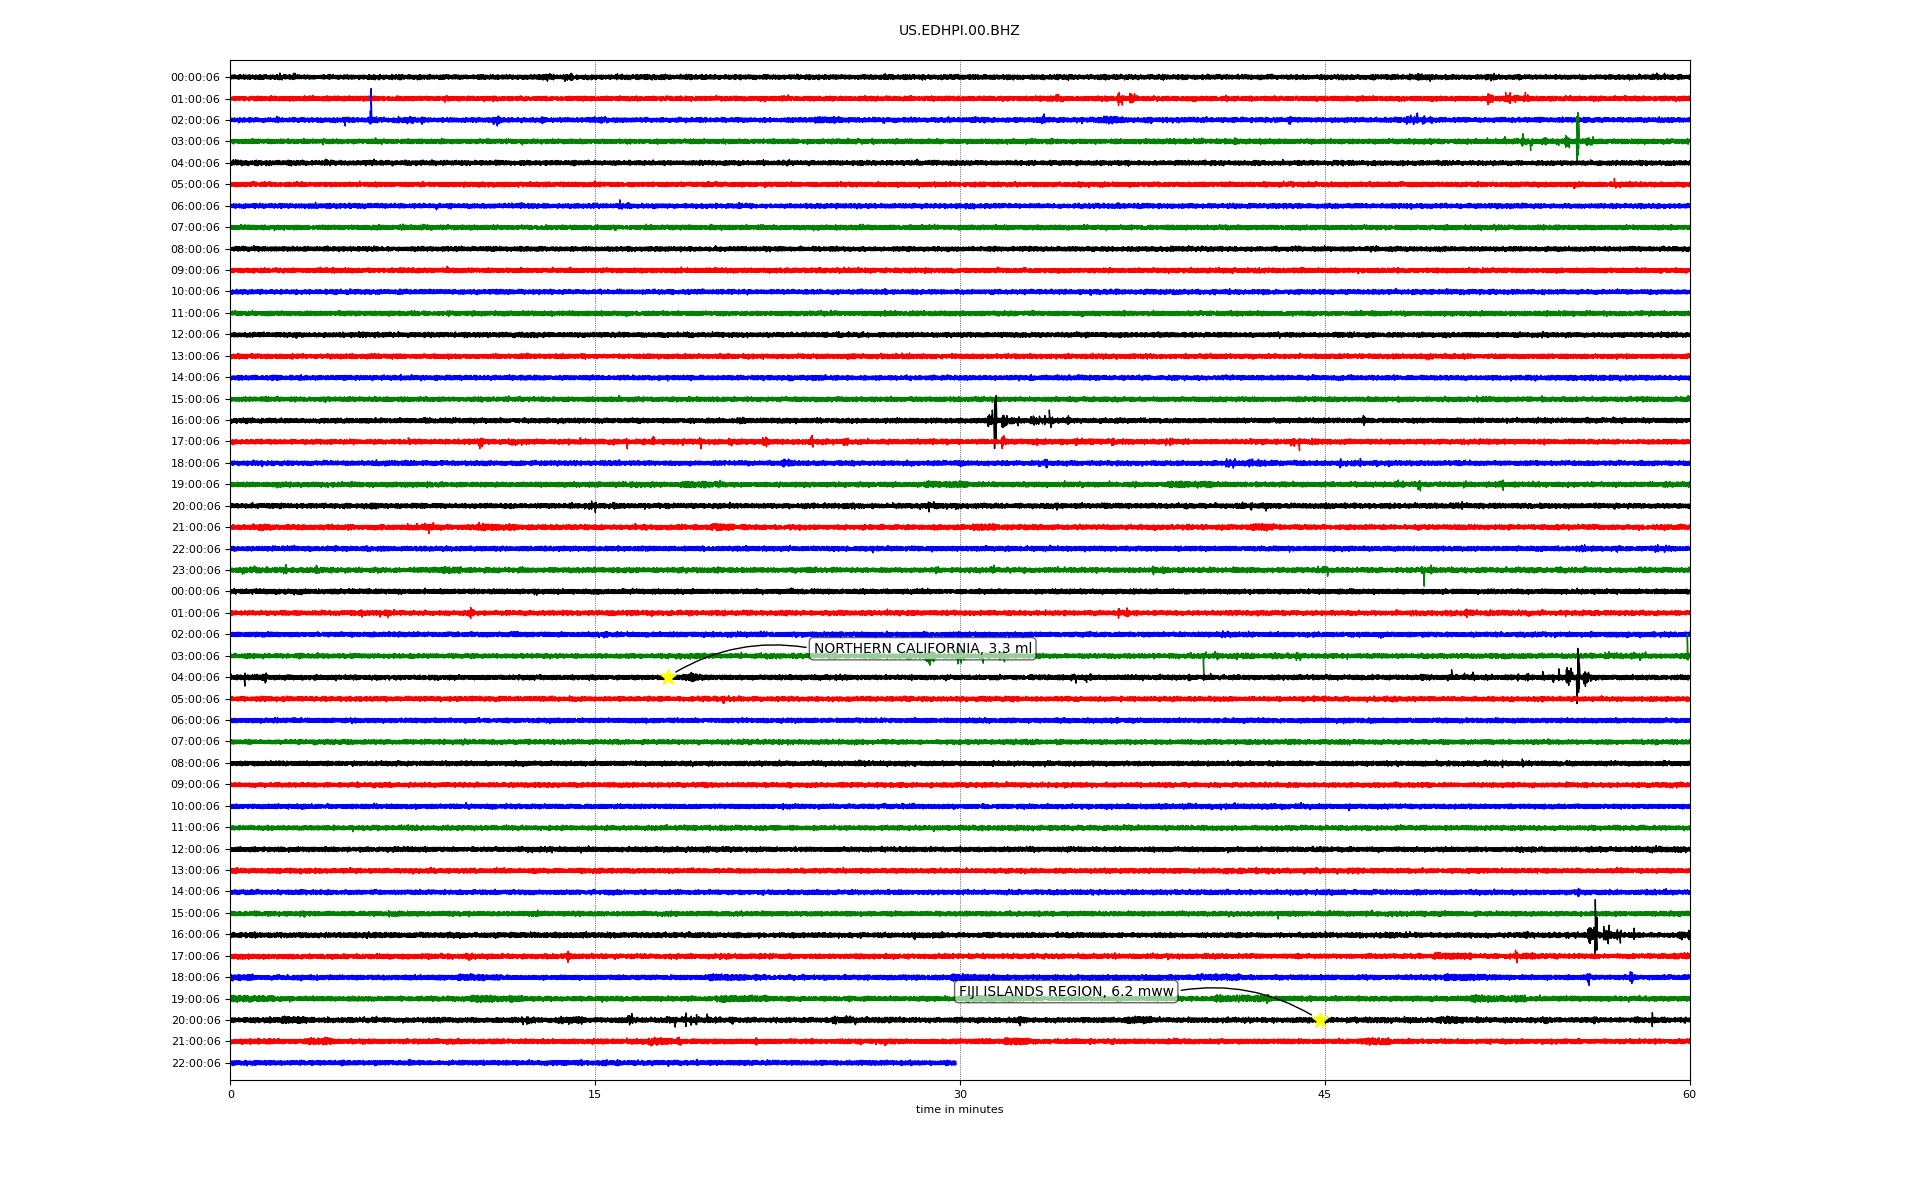Click the topmost 00:00:06 row label
Screen dimensions: 1920x1200
click(195, 78)
